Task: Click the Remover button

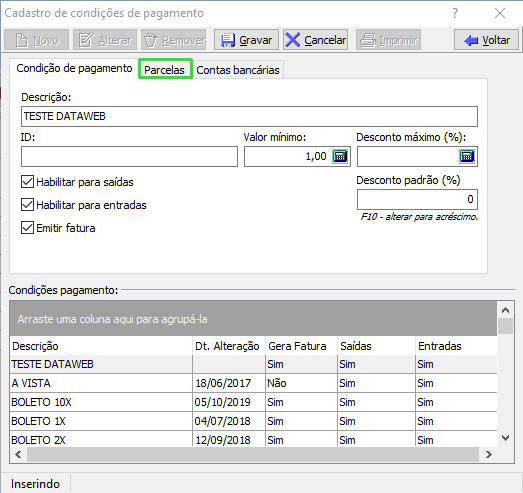Action: tap(173, 40)
